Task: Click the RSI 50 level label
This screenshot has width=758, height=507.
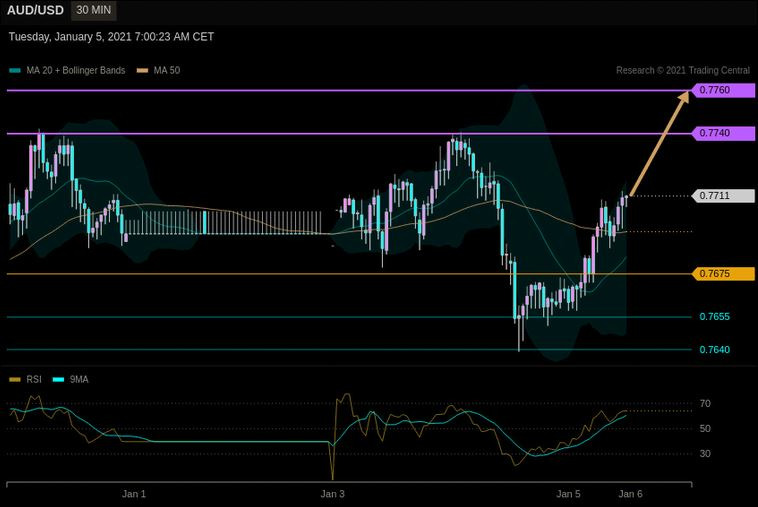Action: [x=705, y=429]
